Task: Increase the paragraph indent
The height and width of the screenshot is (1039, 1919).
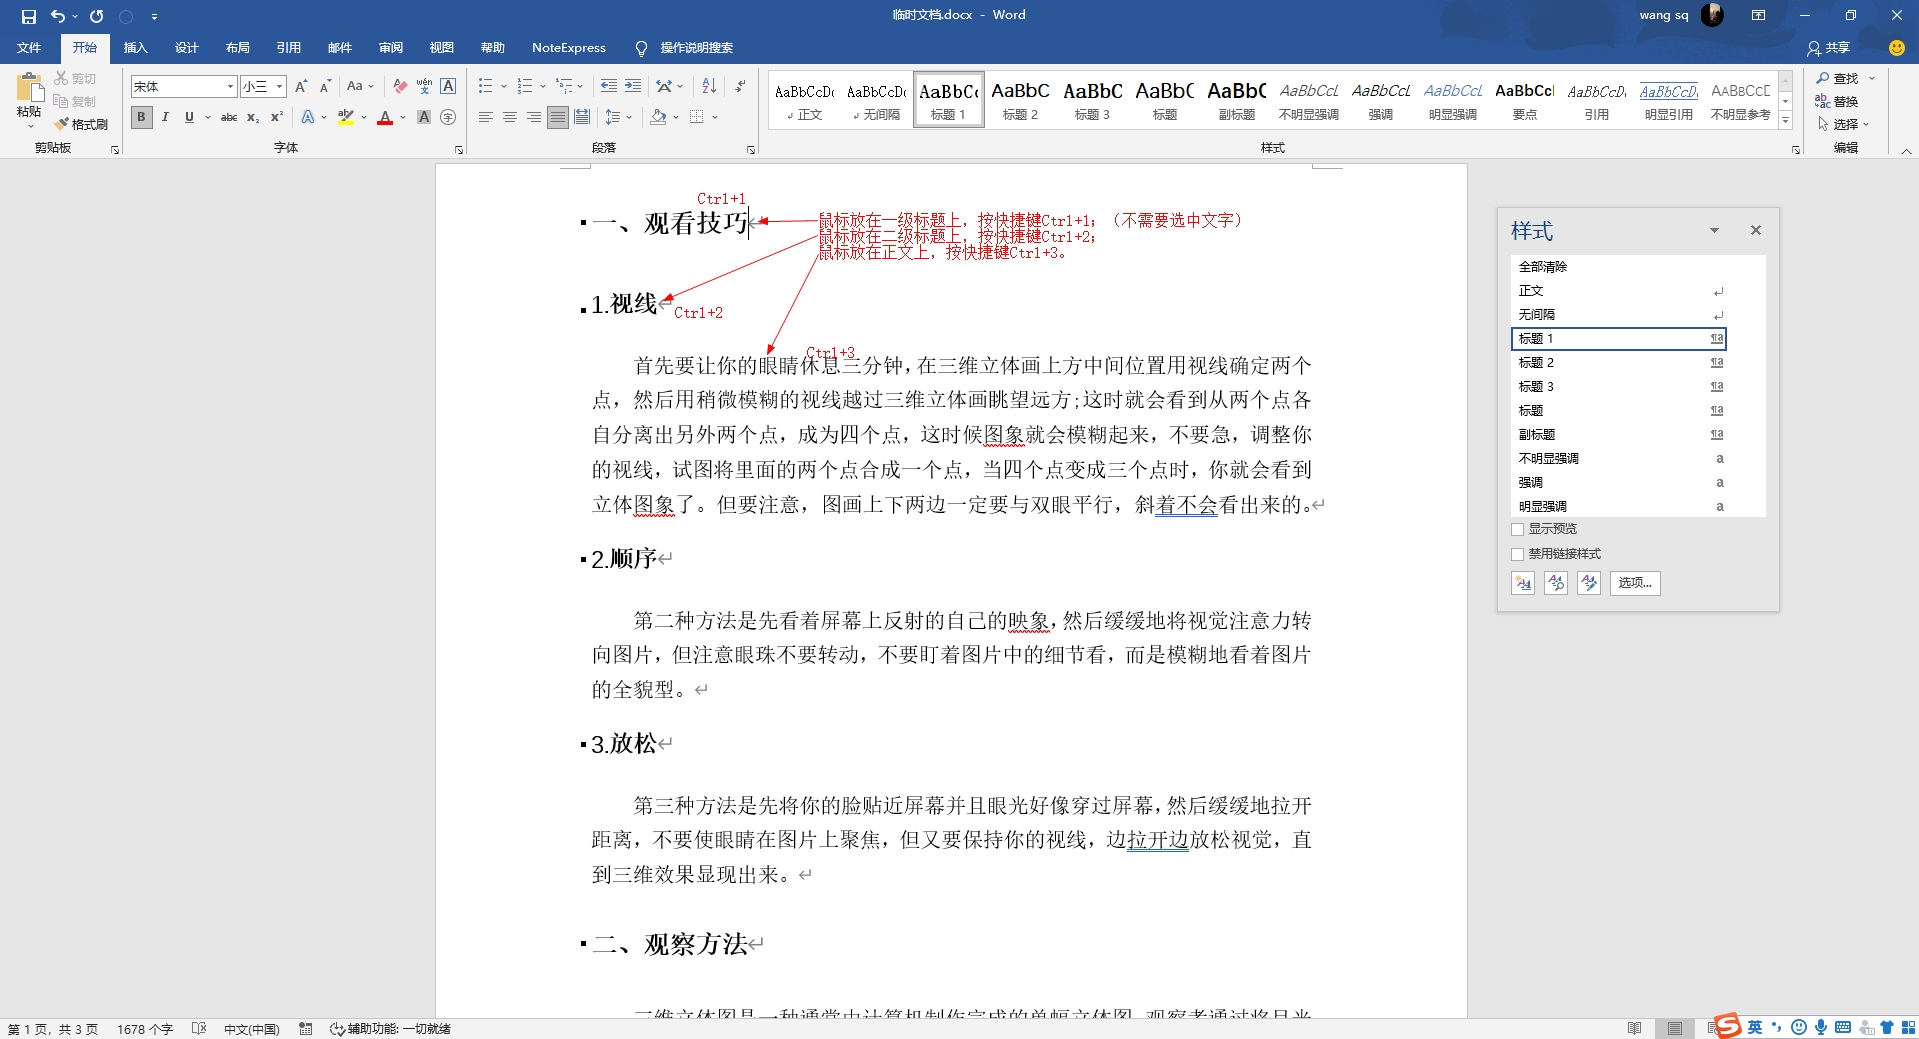Action: point(633,86)
